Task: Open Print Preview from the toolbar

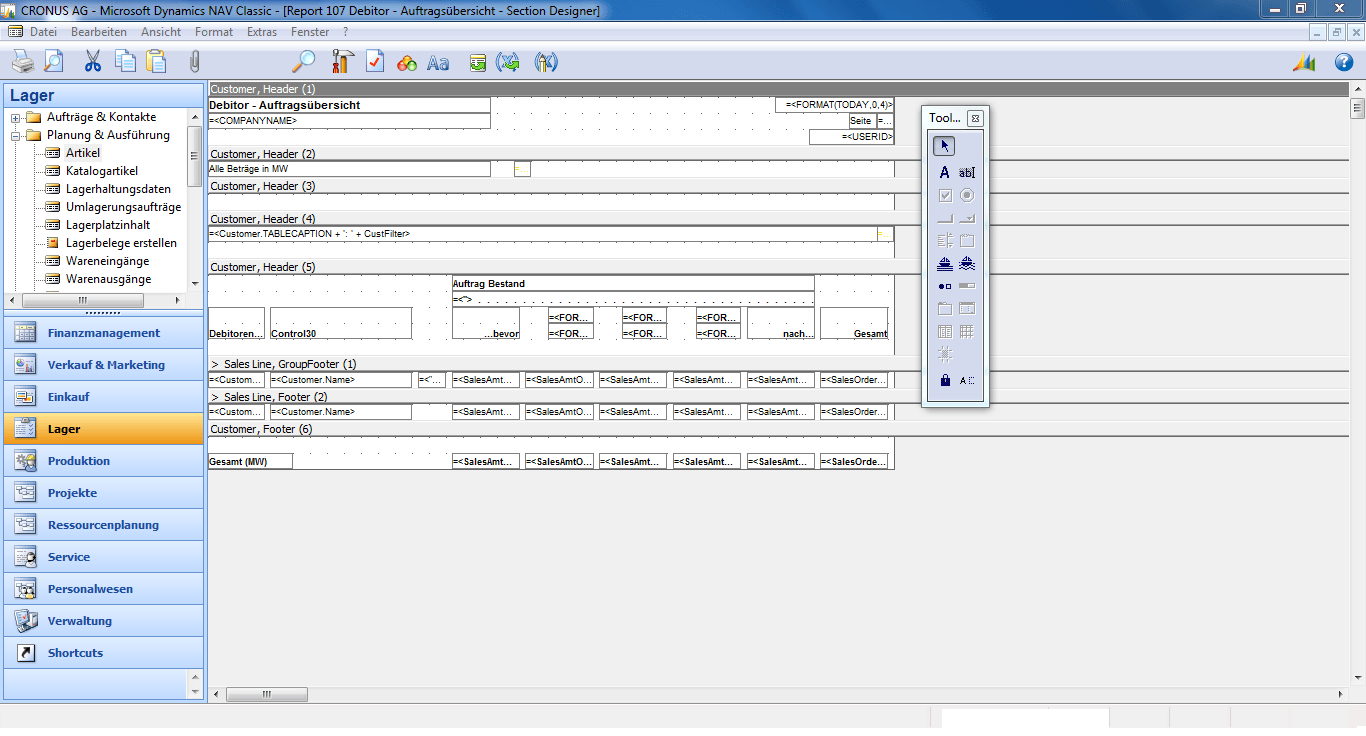Action: tap(53, 62)
